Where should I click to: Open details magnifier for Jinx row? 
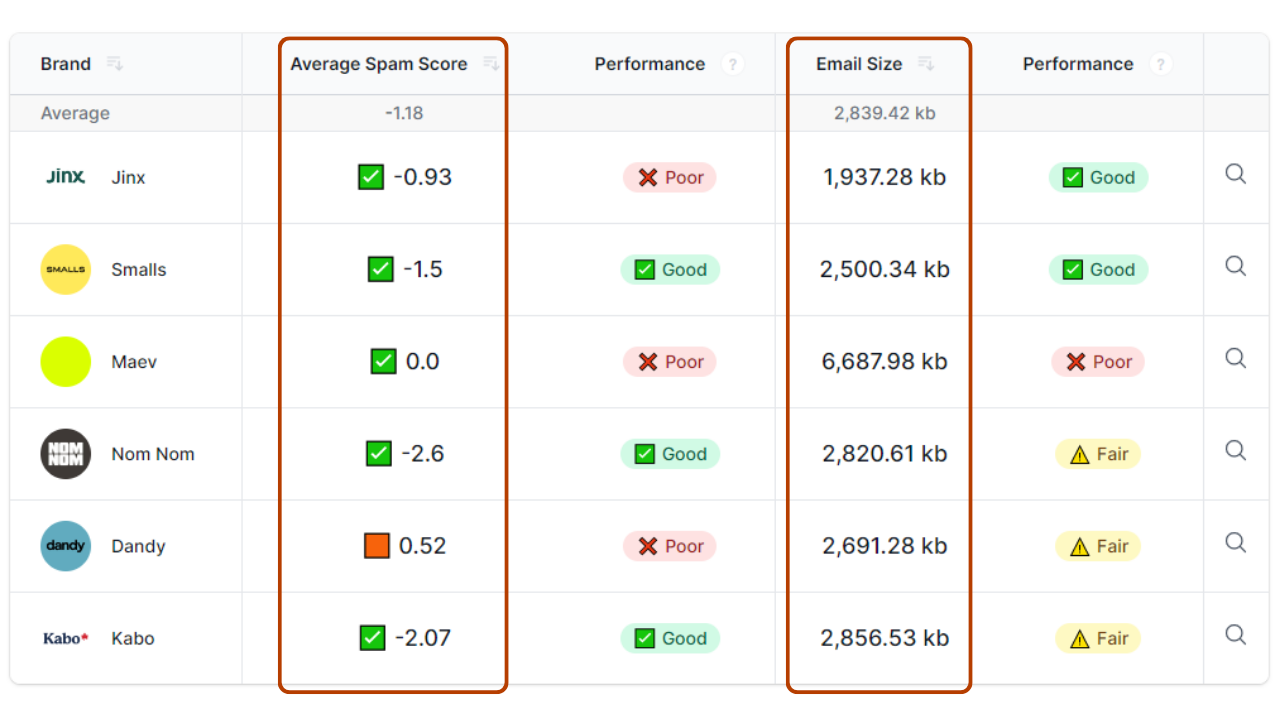click(x=1236, y=174)
